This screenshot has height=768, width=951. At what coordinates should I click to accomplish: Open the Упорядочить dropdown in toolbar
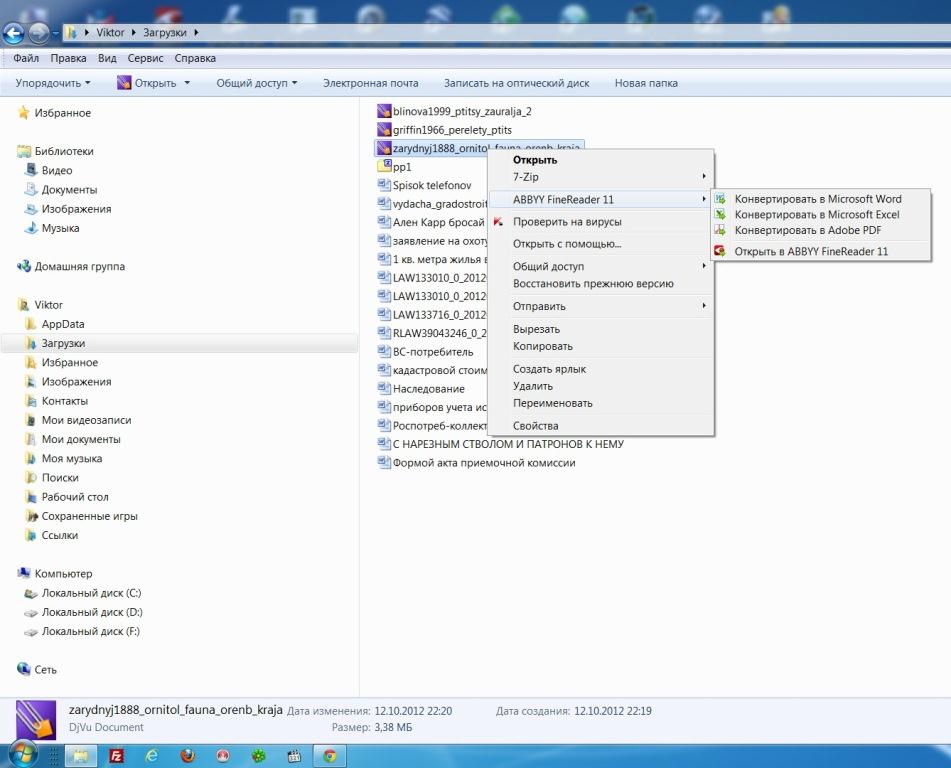click(53, 83)
